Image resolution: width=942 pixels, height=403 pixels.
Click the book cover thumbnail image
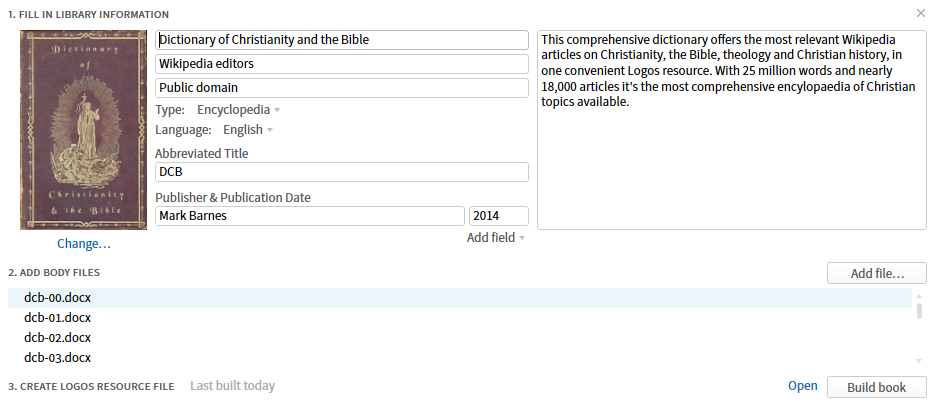pyautogui.click(x=84, y=130)
